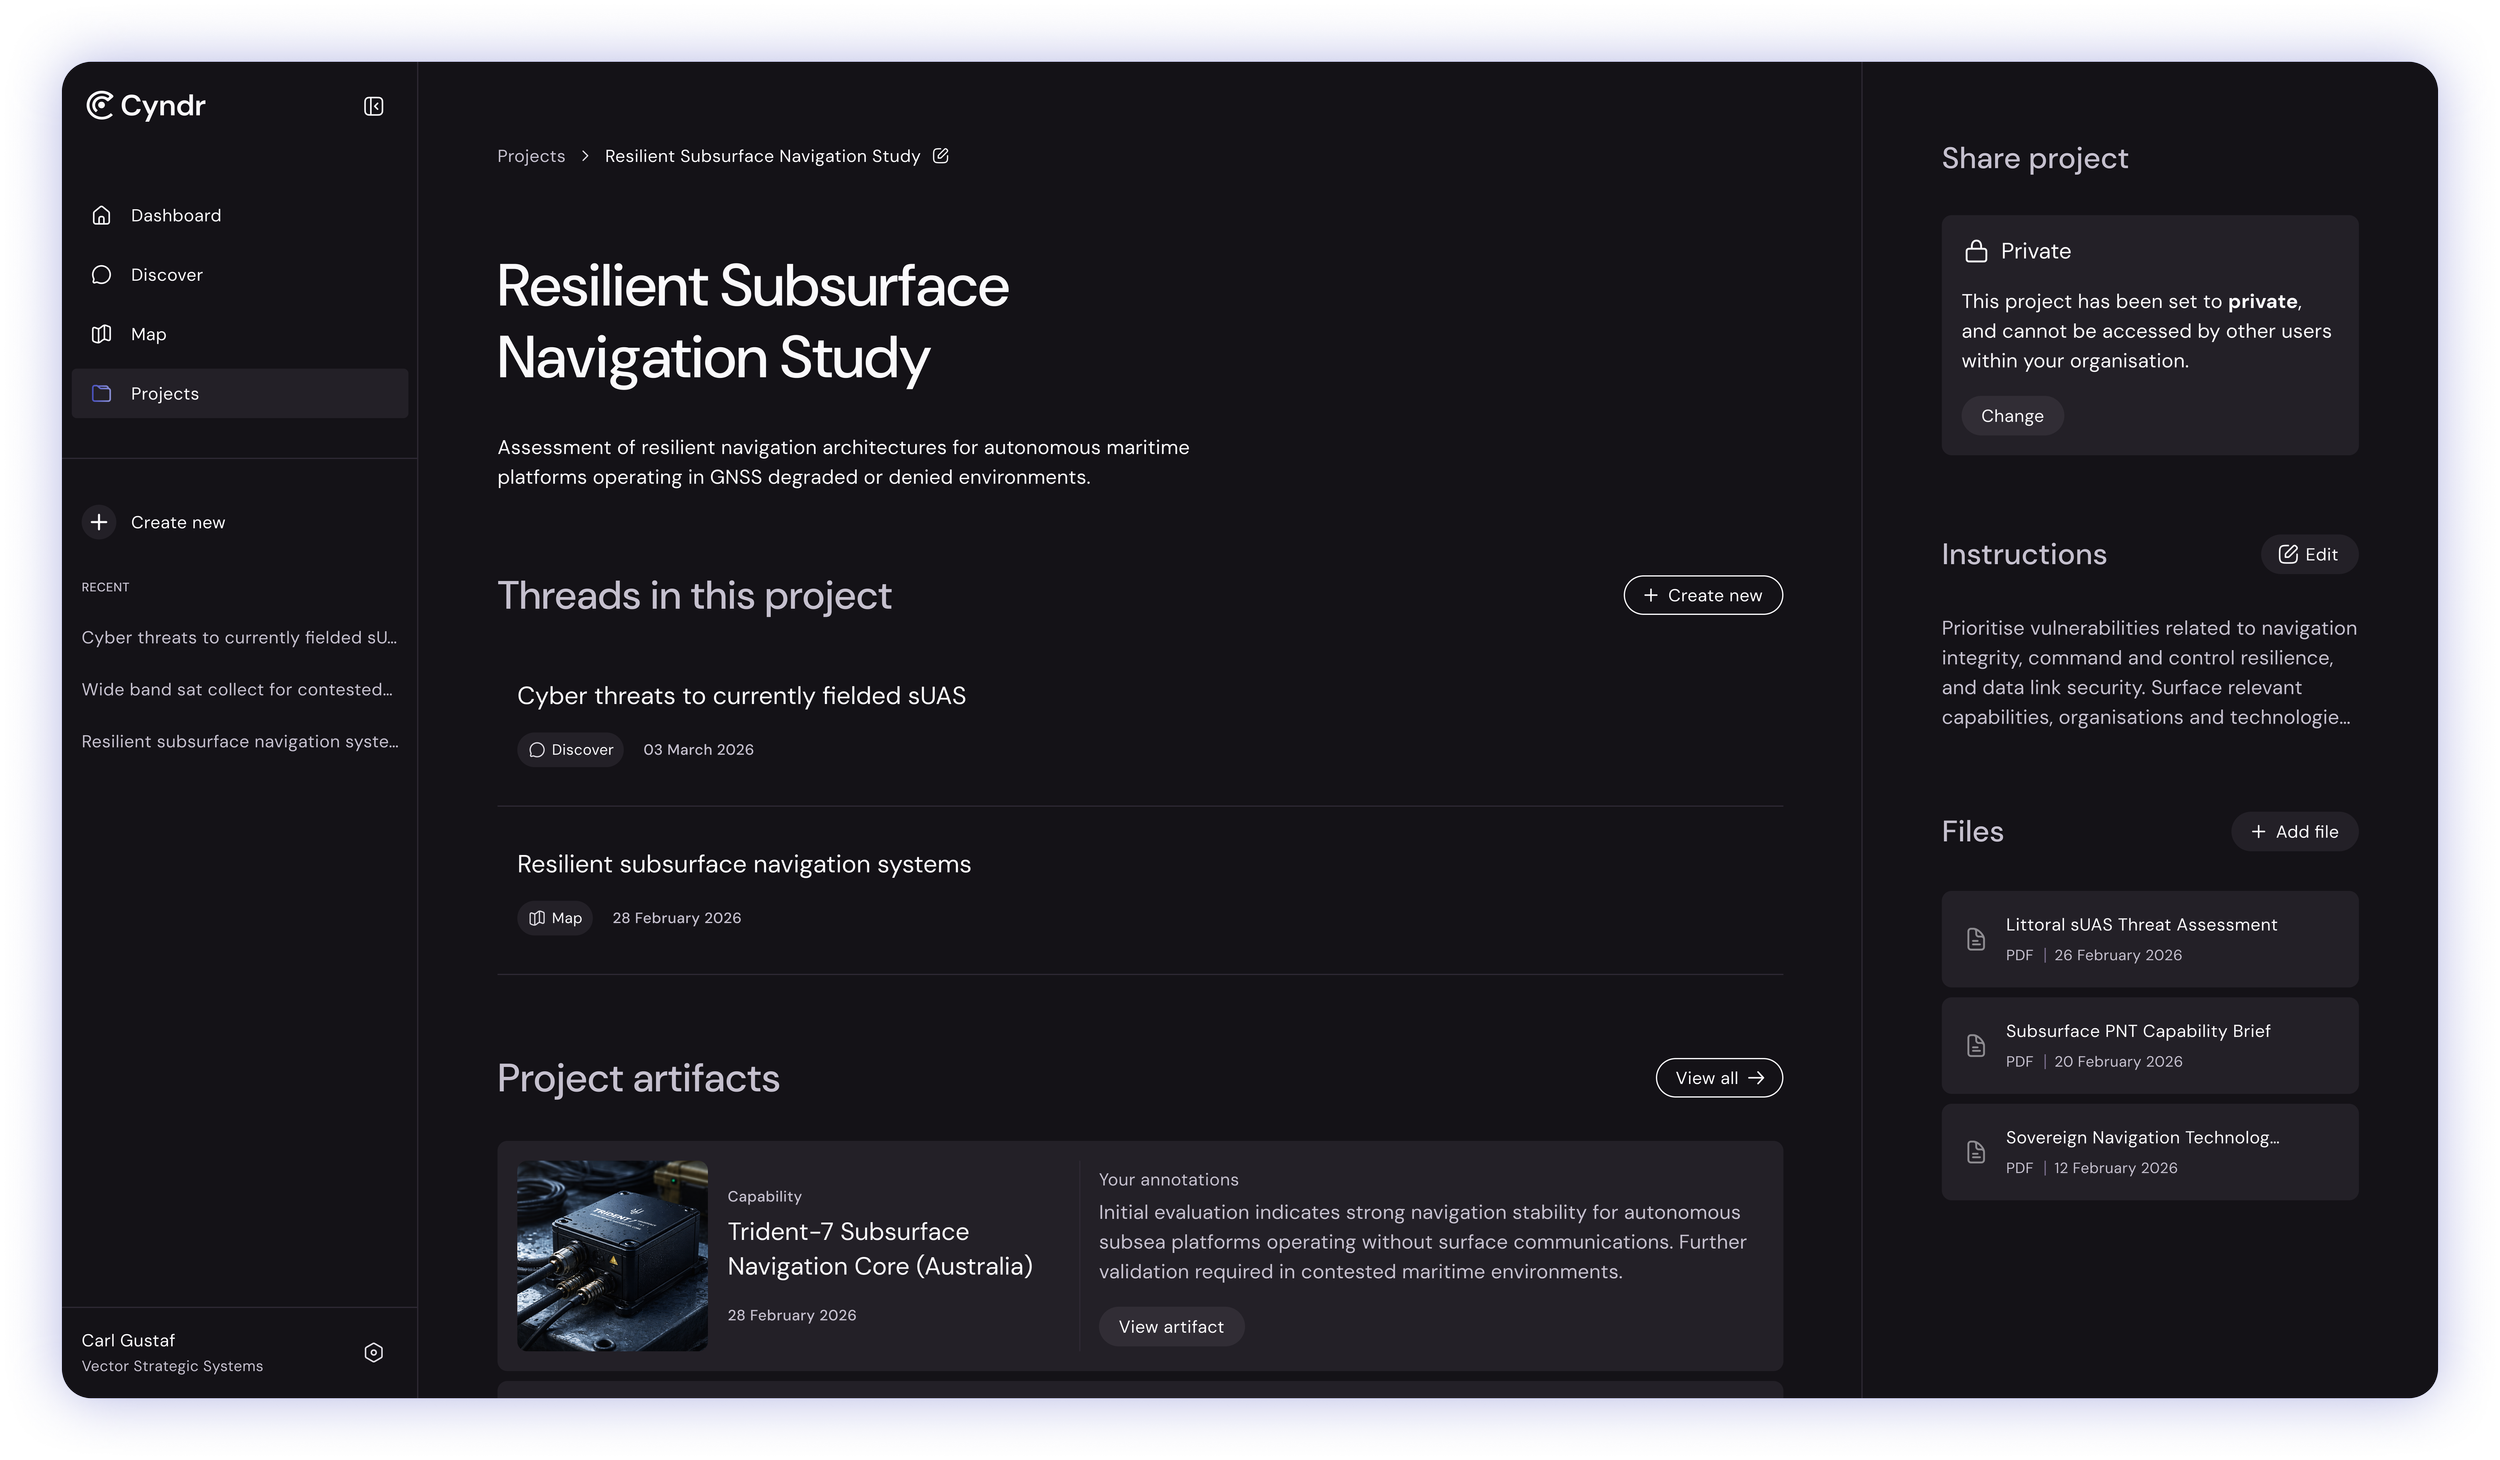
Task: Click the View artifact button for Trident-7
Action: click(1170, 1326)
